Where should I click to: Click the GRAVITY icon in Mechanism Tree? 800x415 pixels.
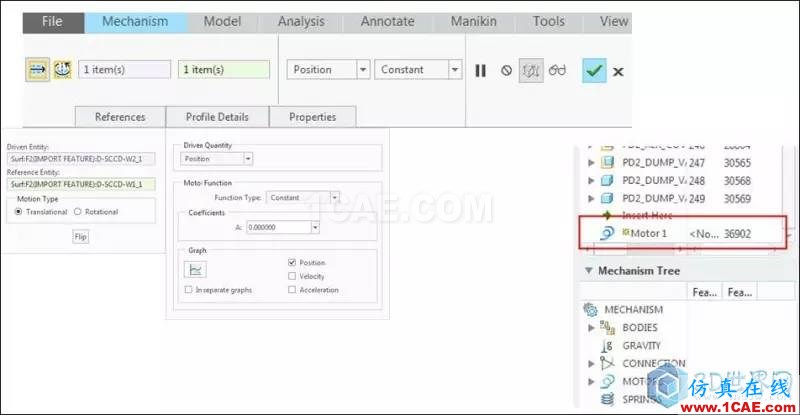click(607, 346)
